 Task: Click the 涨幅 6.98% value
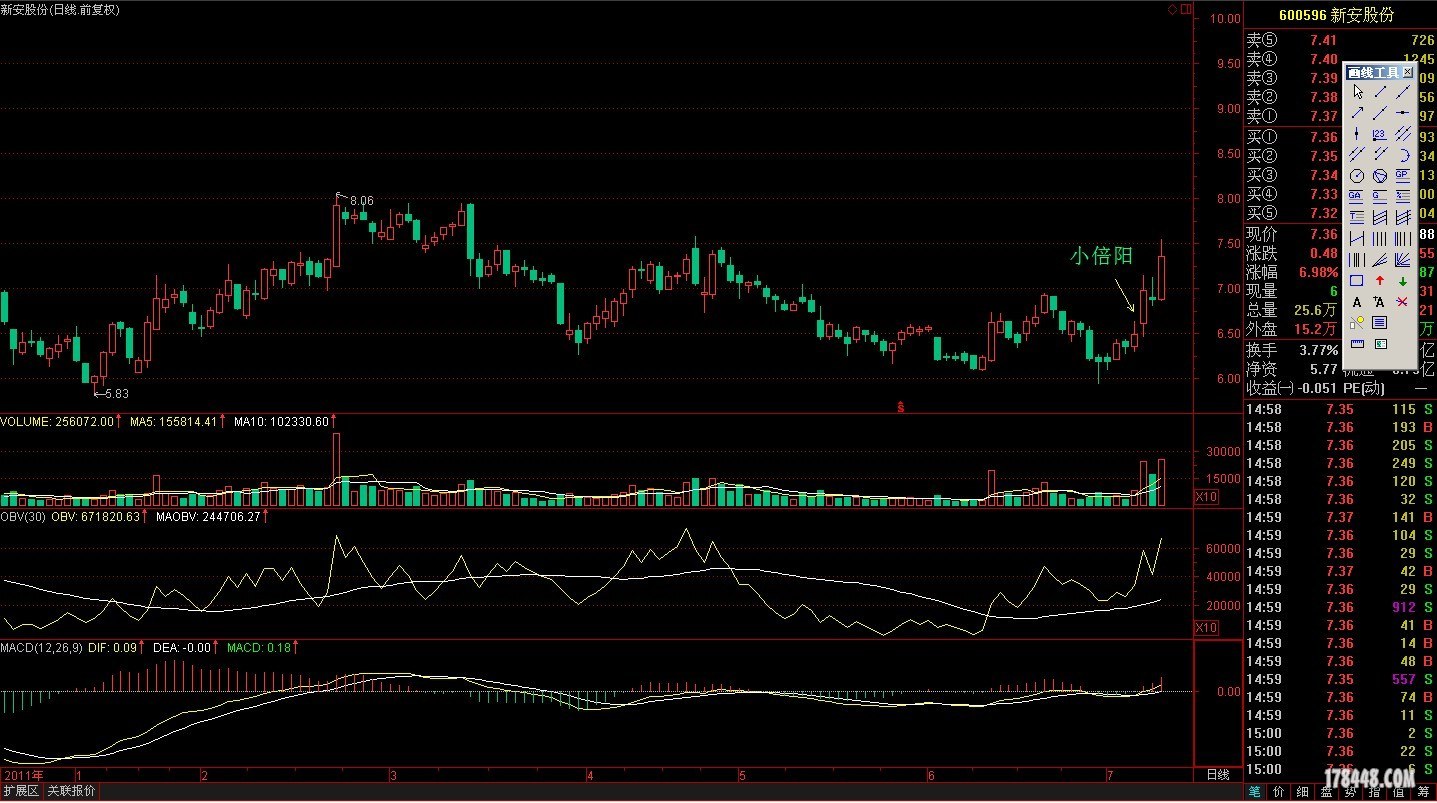tap(1319, 272)
